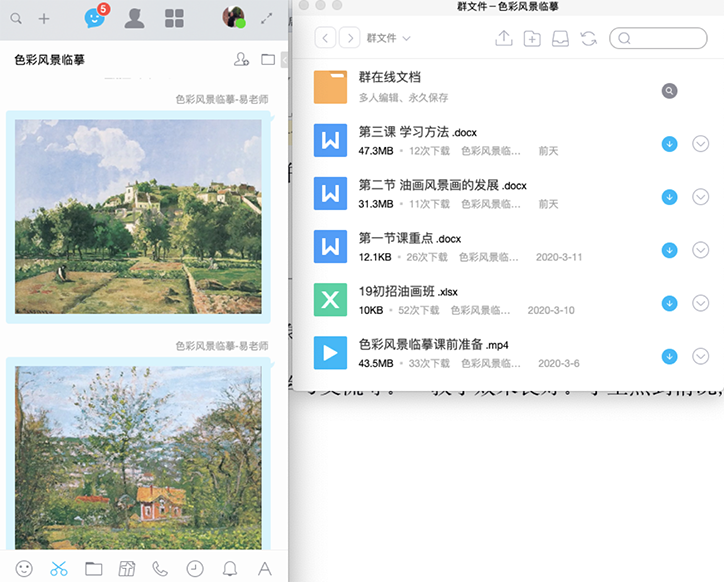The width and height of the screenshot is (724, 582).
Task: Switch to the contacts tab
Action: click(x=134, y=18)
